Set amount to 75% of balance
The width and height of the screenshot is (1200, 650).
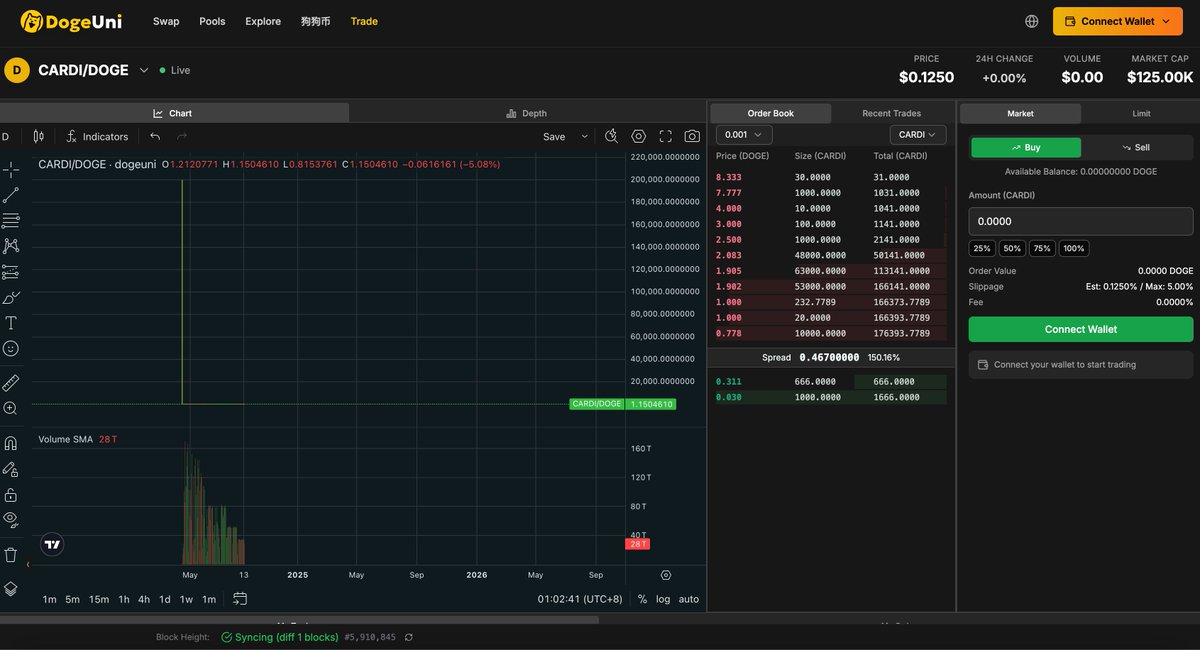(1042, 248)
